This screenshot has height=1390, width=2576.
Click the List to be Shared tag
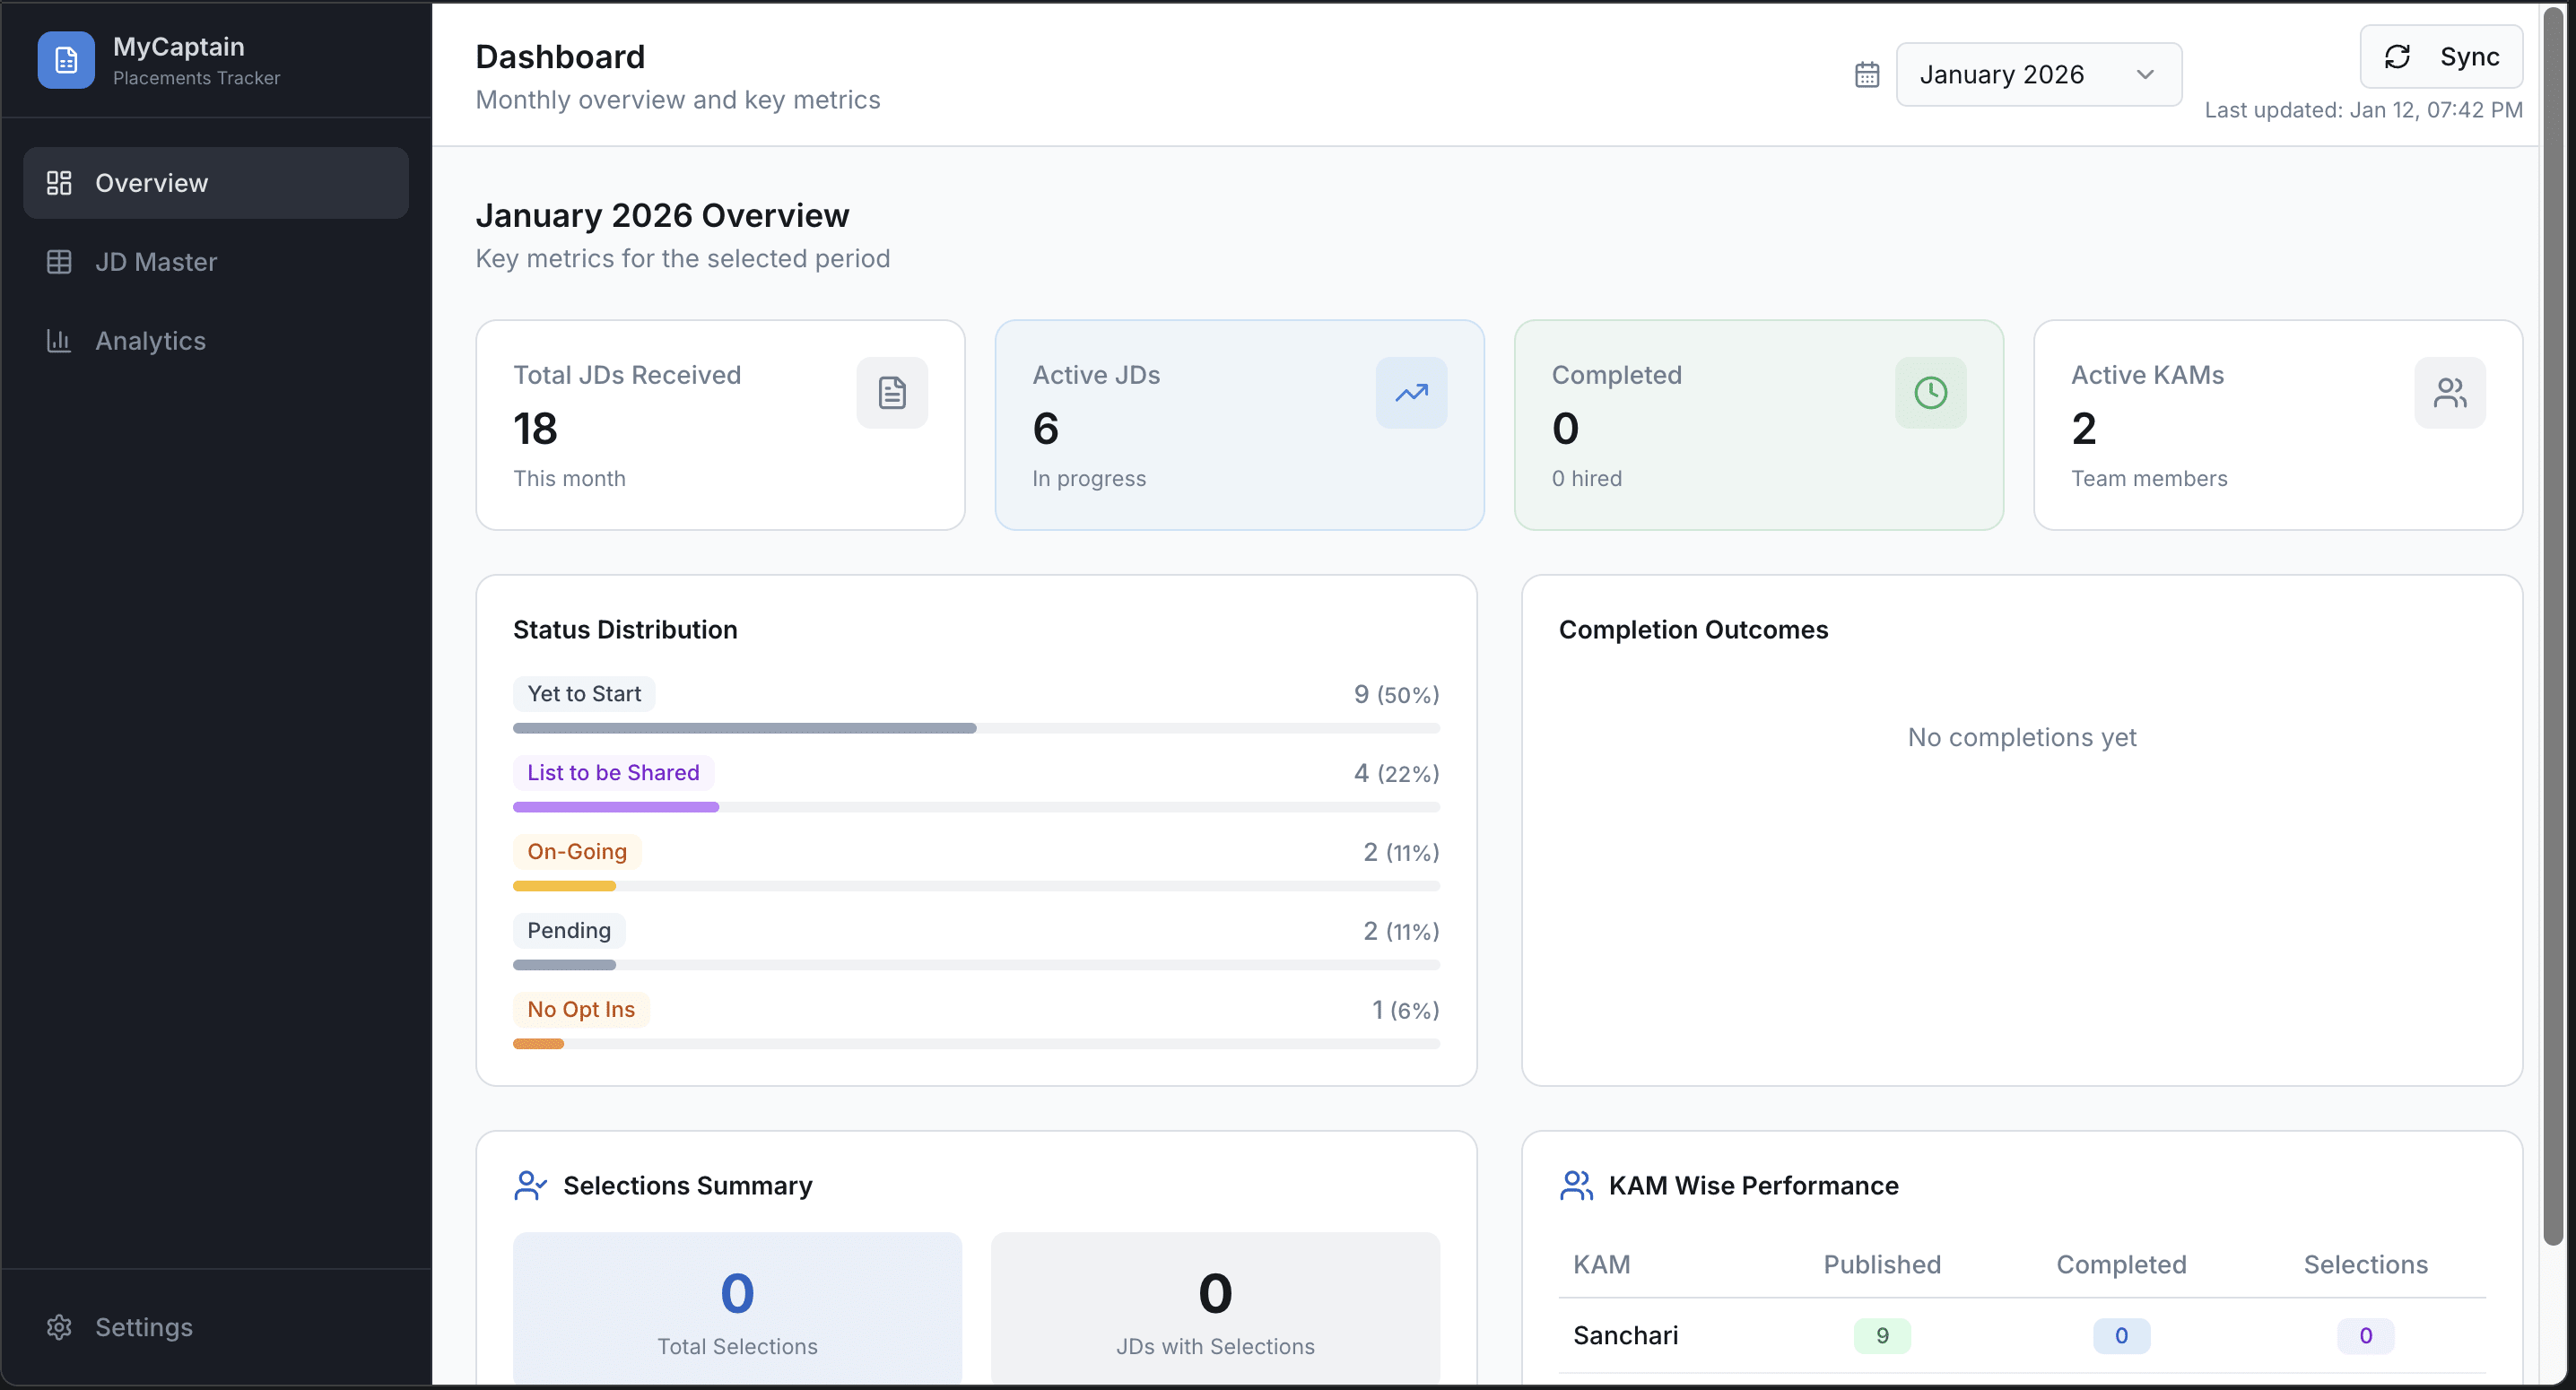(613, 773)
